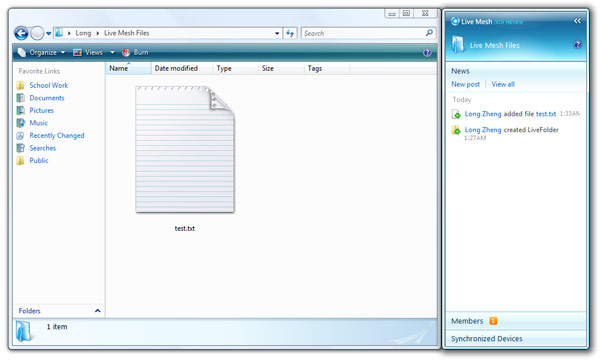Collapse the Live Mesh sidebar chevrons
This screenshot has width=600, height=360.
tap(577, 21)
